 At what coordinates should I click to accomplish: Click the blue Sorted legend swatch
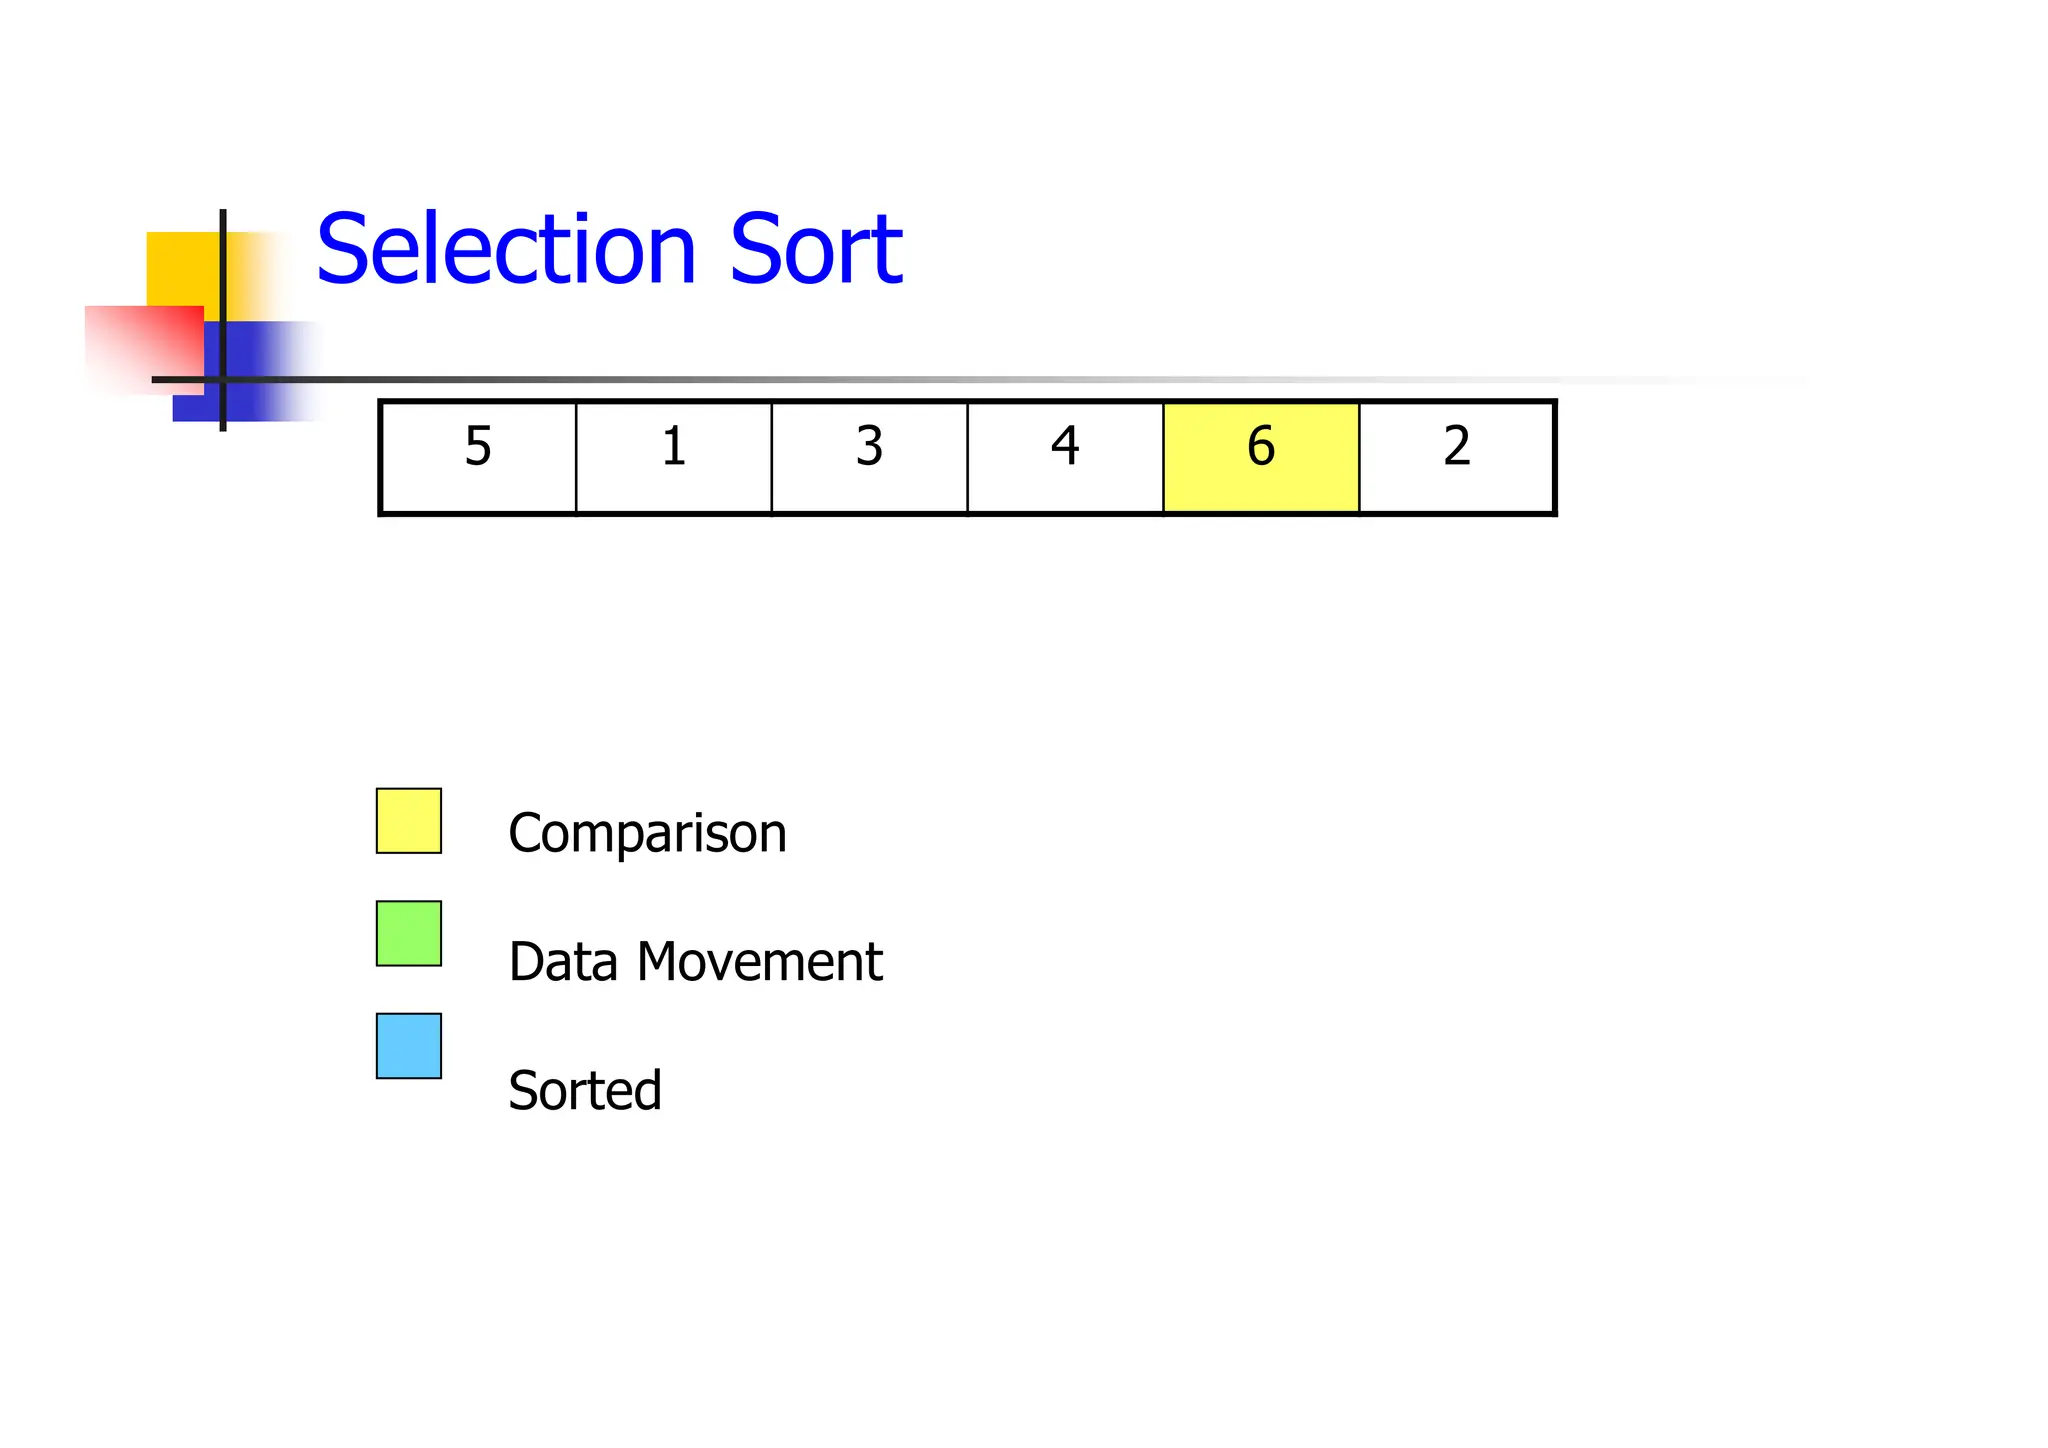pos(408,1046)
